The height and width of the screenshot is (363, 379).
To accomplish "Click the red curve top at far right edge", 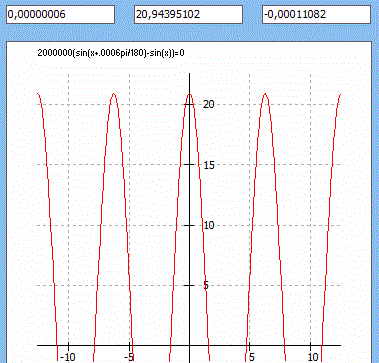I will click(x=340, y=95).
